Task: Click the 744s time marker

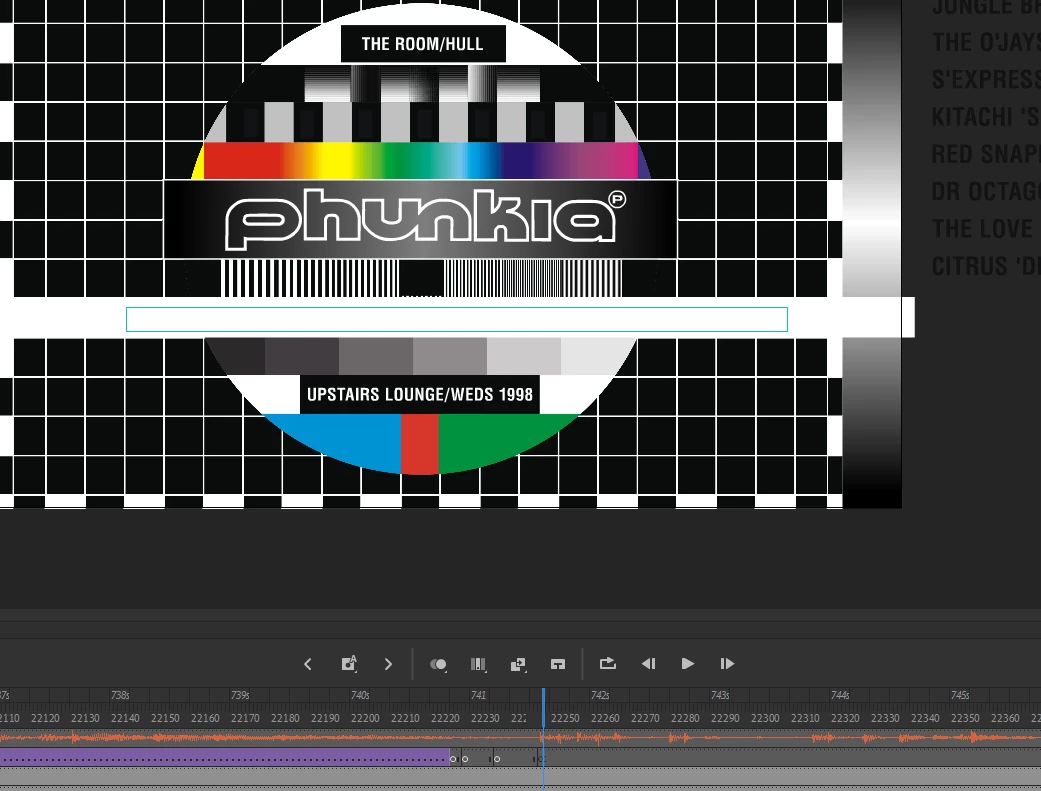Action: (840, 695)
